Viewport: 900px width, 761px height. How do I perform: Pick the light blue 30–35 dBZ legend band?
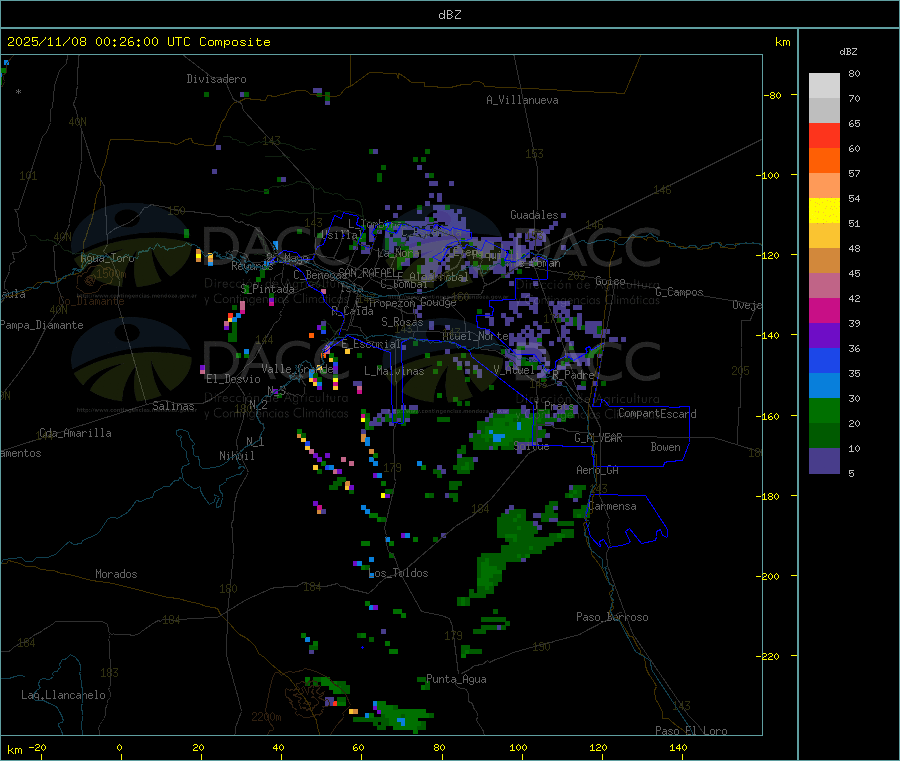pos(824,386)
